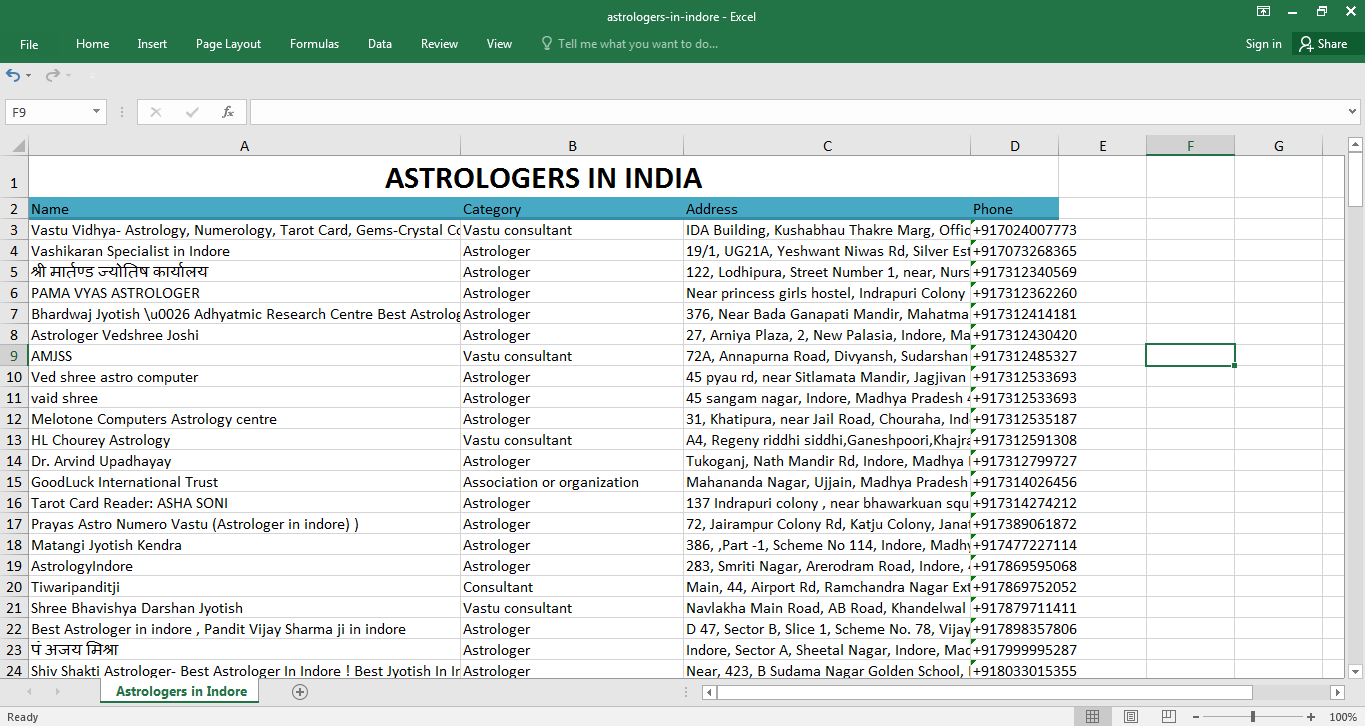Click the Undo icon in quick access toolbar
This screenshot has width=1365, height=726.
tap(13, 75)
